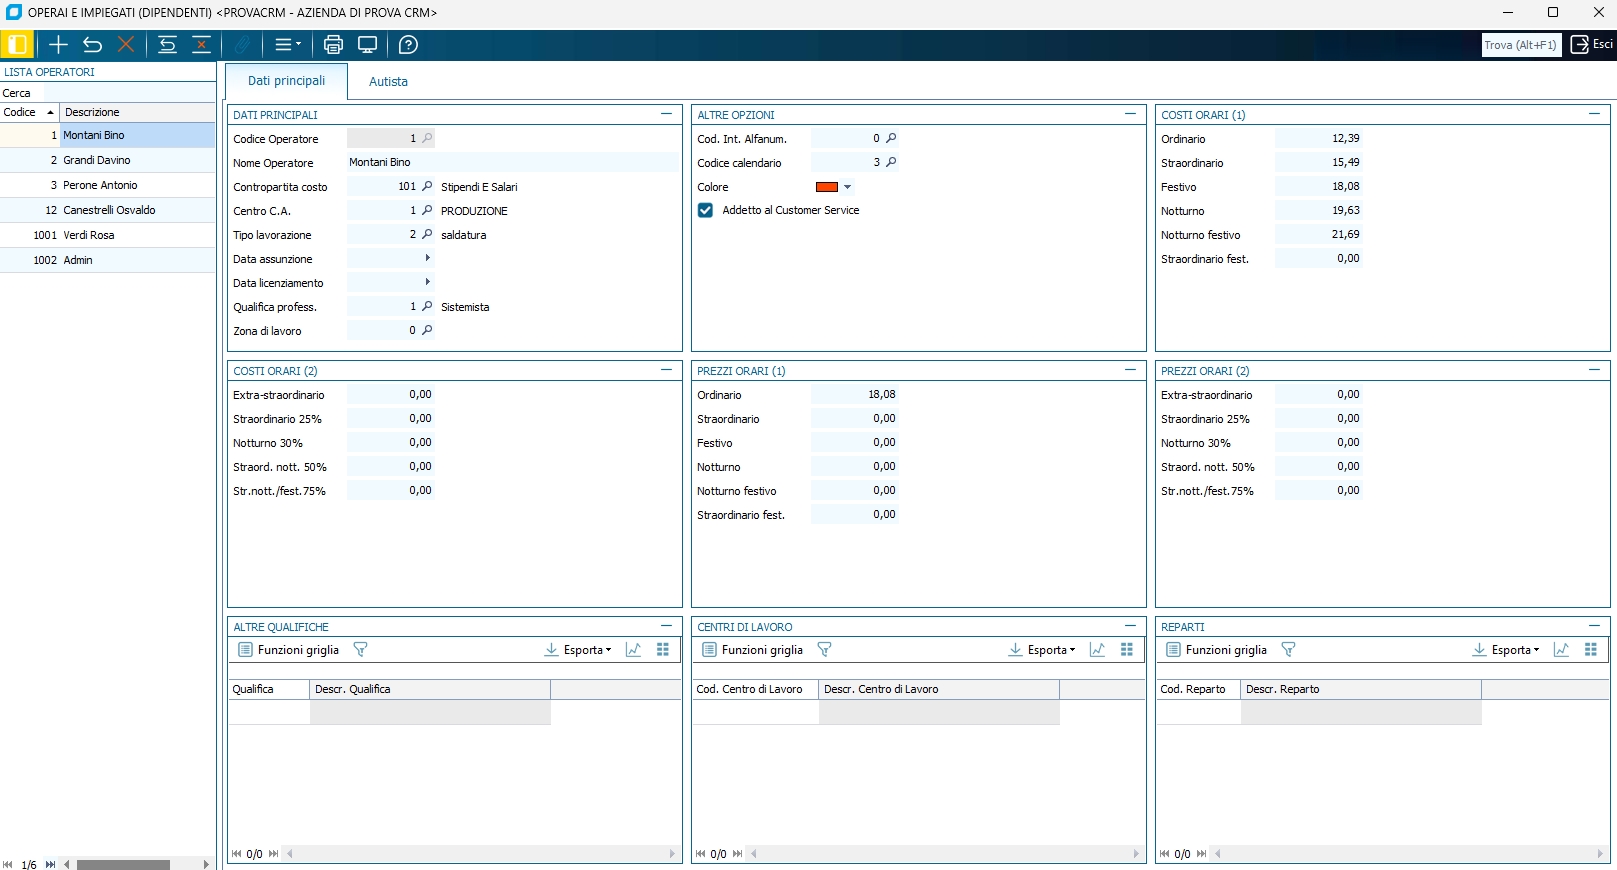Click the monitor screen icon in toolbar
Screen dimensions: 1617x870
[367, 45]
